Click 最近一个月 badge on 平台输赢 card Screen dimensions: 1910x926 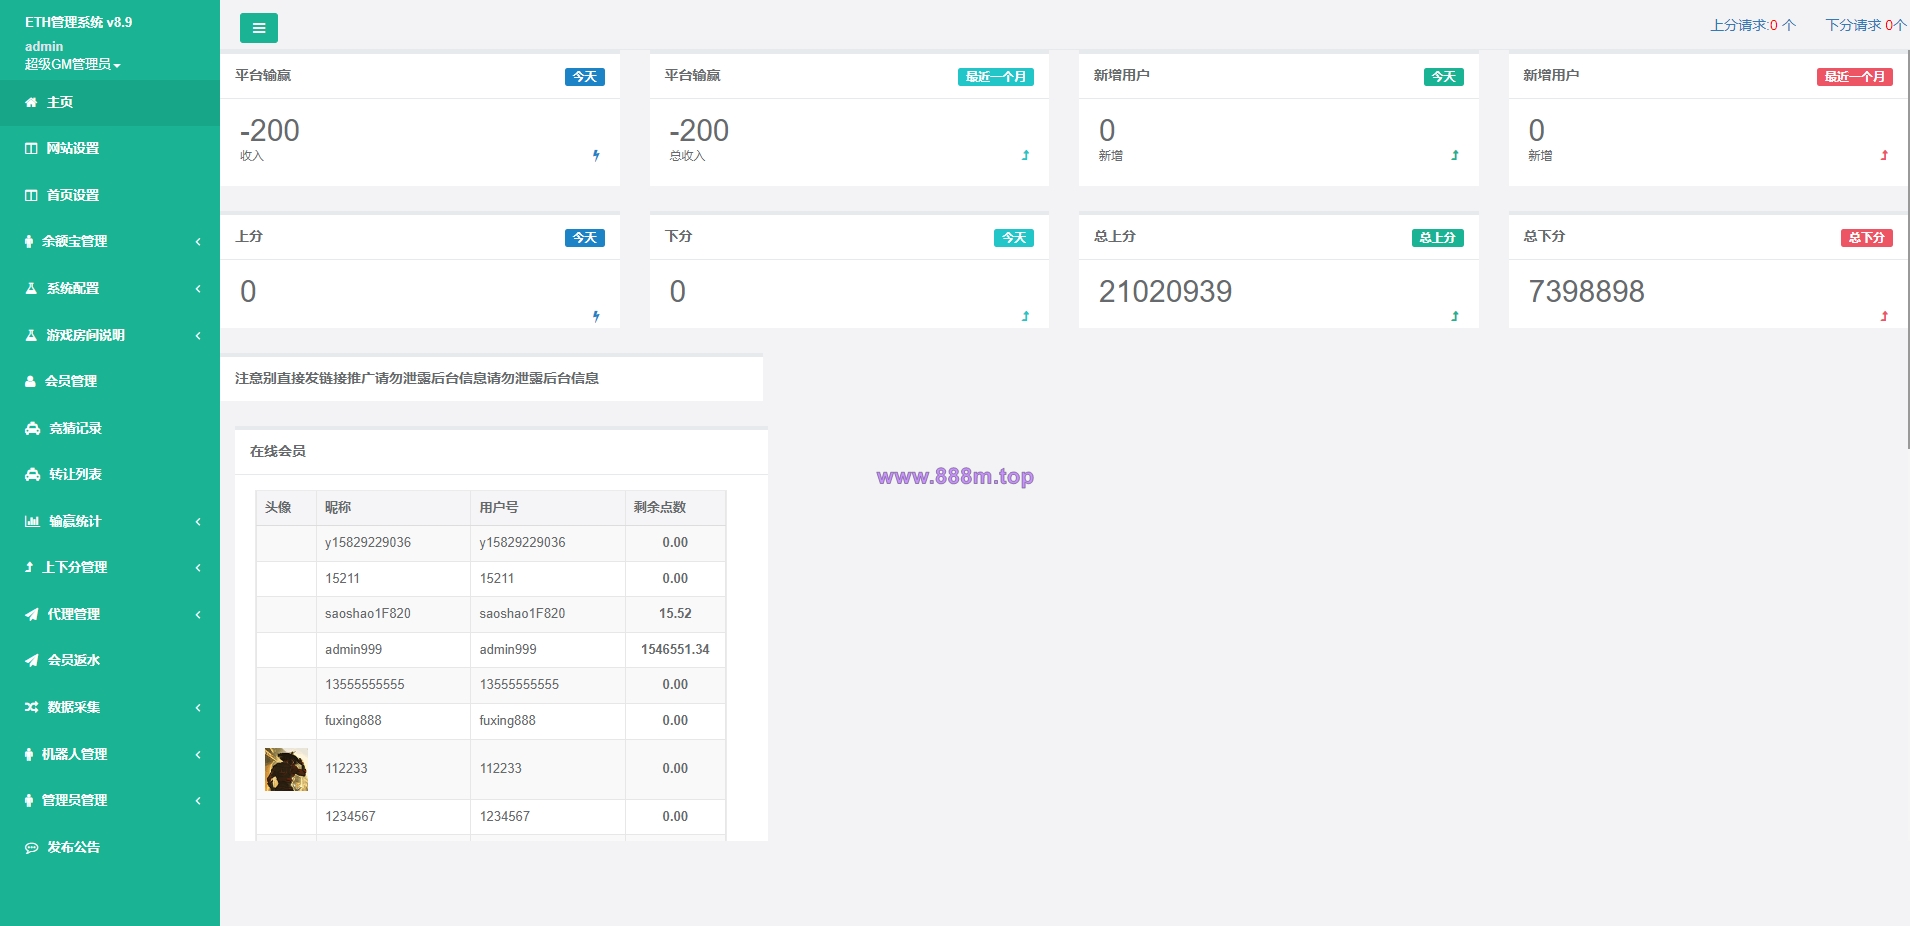pos(996,77)
